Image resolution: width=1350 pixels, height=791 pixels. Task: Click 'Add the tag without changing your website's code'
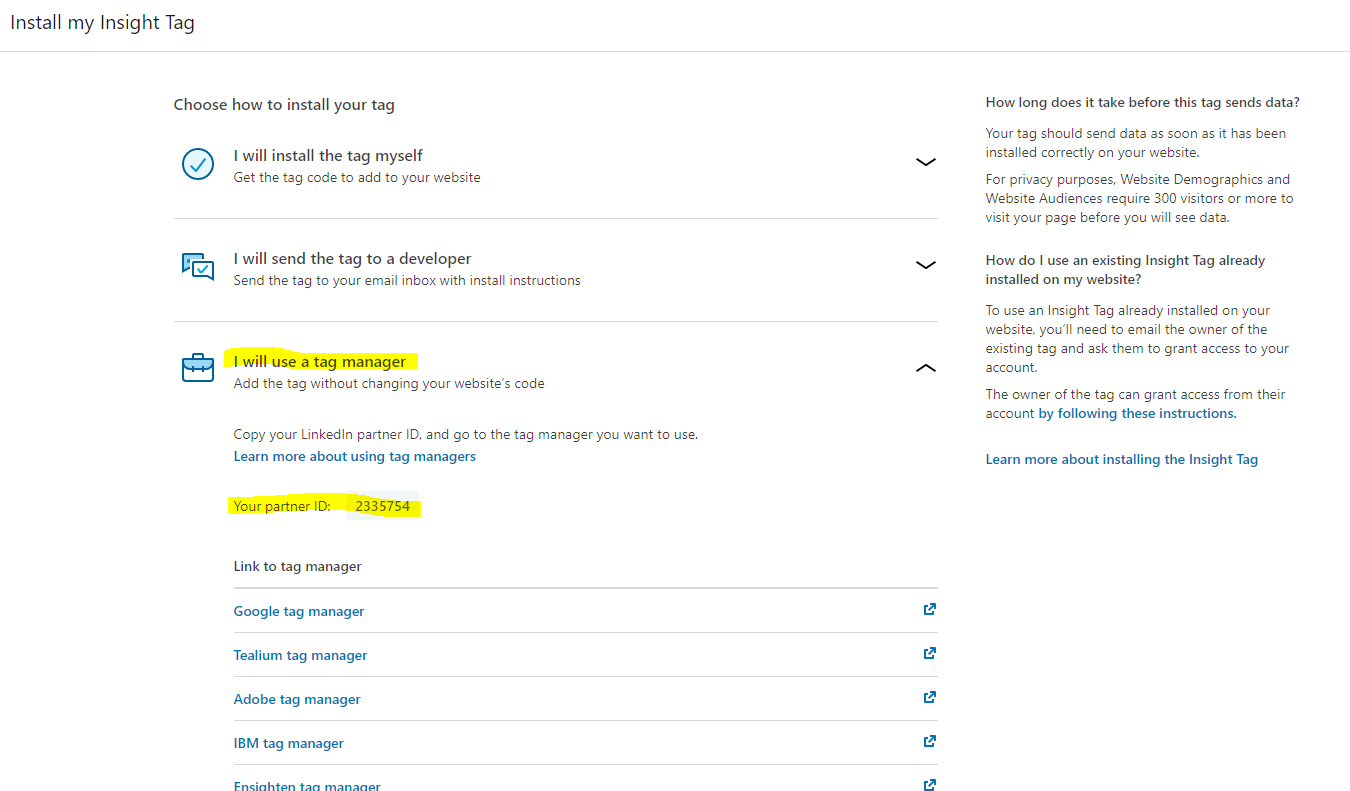(x=389, y=383)
